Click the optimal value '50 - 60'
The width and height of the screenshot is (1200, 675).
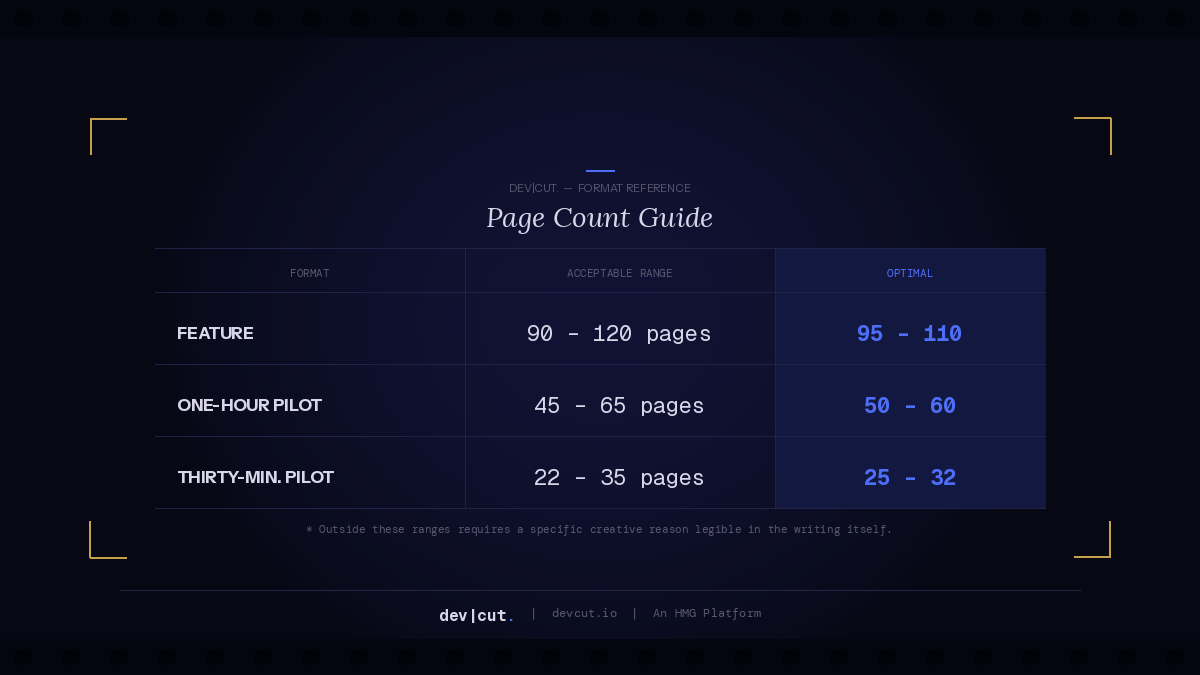[910, 405]
